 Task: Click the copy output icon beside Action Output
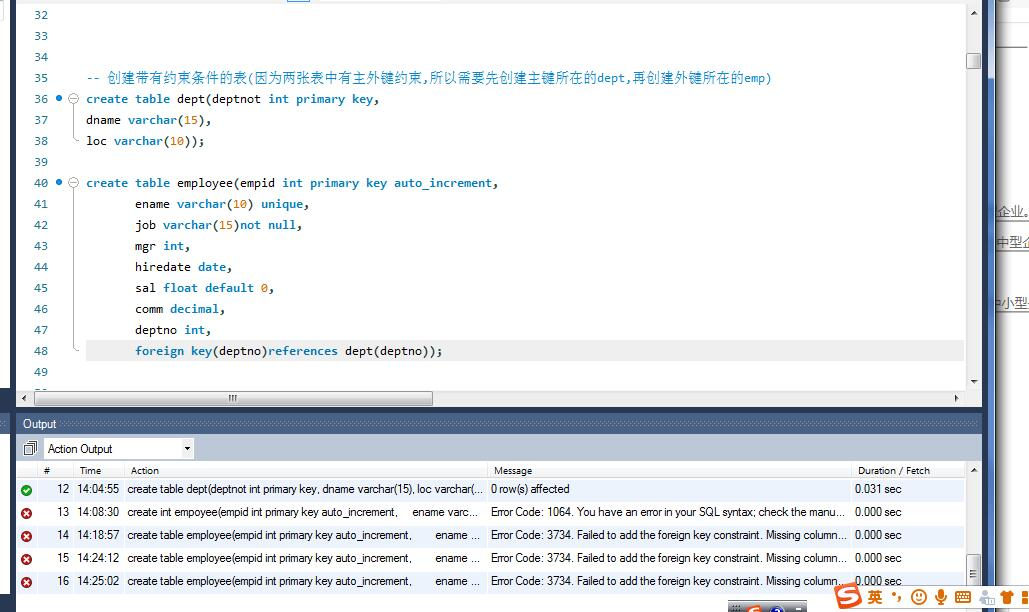pos(30,449)
